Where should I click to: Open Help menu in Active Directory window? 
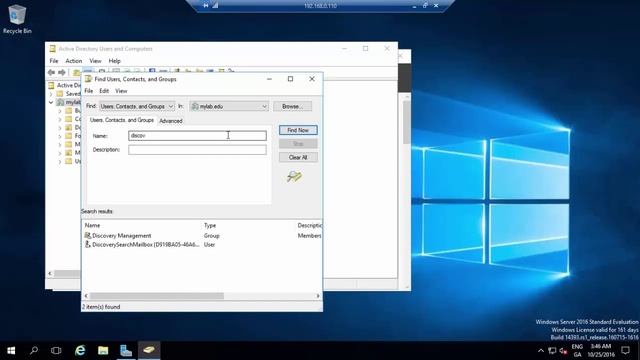point(115,61)
